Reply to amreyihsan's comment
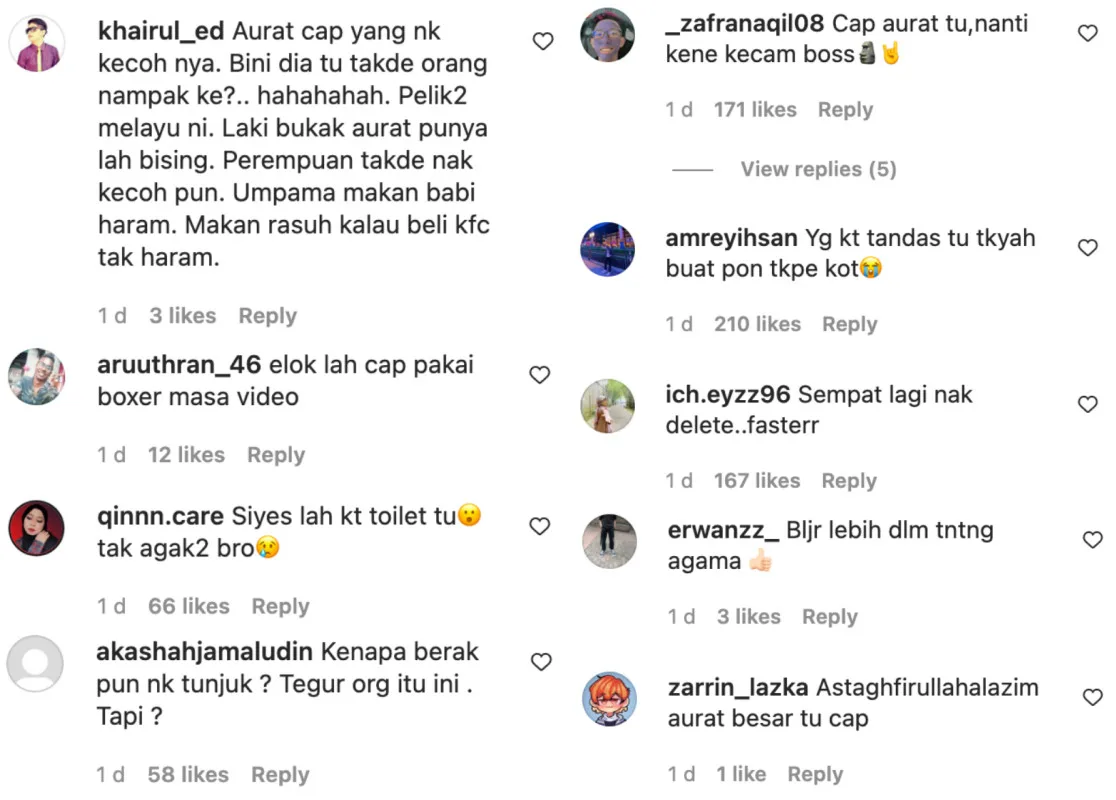1116x800 pixels. 850,324
